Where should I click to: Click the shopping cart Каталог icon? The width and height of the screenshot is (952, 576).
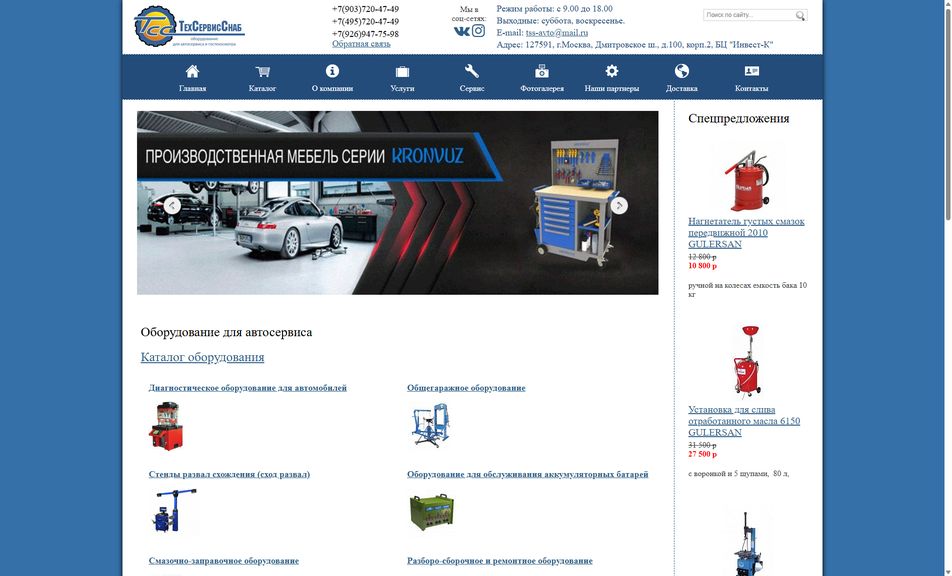coord(262,71)
